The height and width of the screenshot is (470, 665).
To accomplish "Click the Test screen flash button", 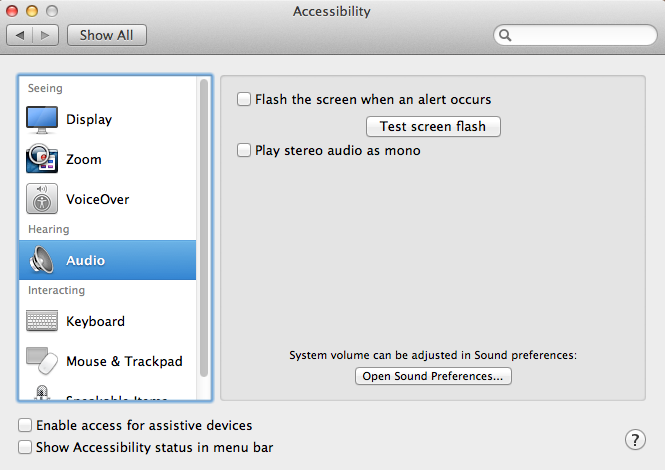I will click(x=433, y=126).
